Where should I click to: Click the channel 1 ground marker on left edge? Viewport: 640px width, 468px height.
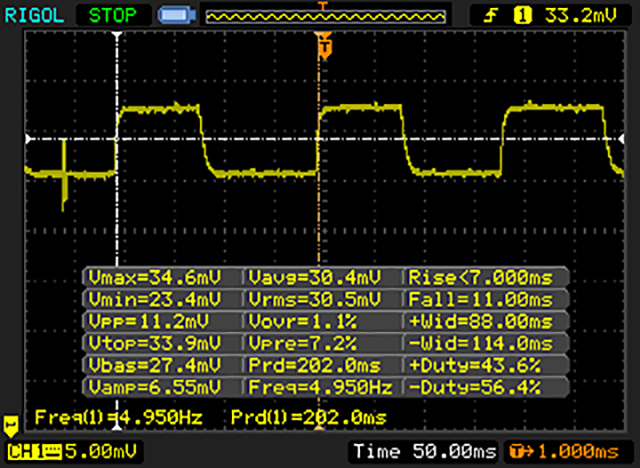click(11, 426)
